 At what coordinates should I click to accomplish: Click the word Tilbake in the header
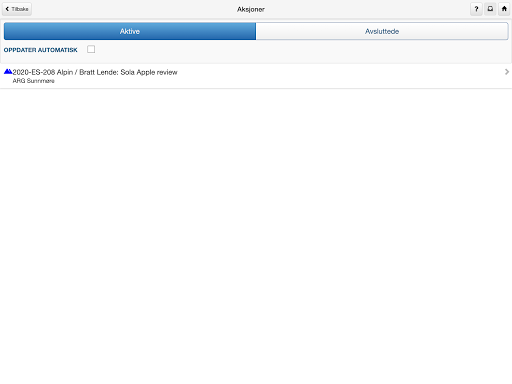[20, 9]
